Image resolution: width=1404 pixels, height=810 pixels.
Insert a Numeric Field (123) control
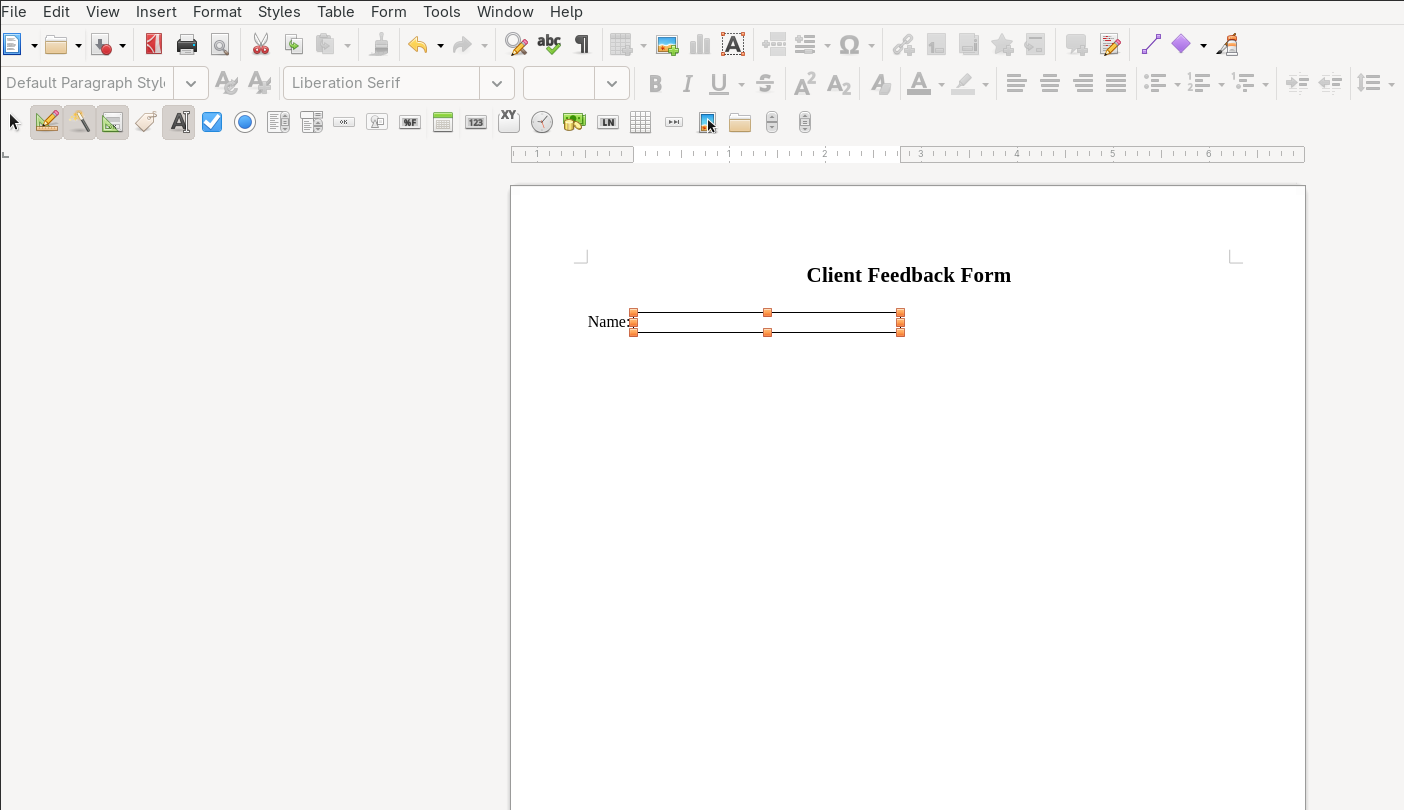tap(476, 122)
